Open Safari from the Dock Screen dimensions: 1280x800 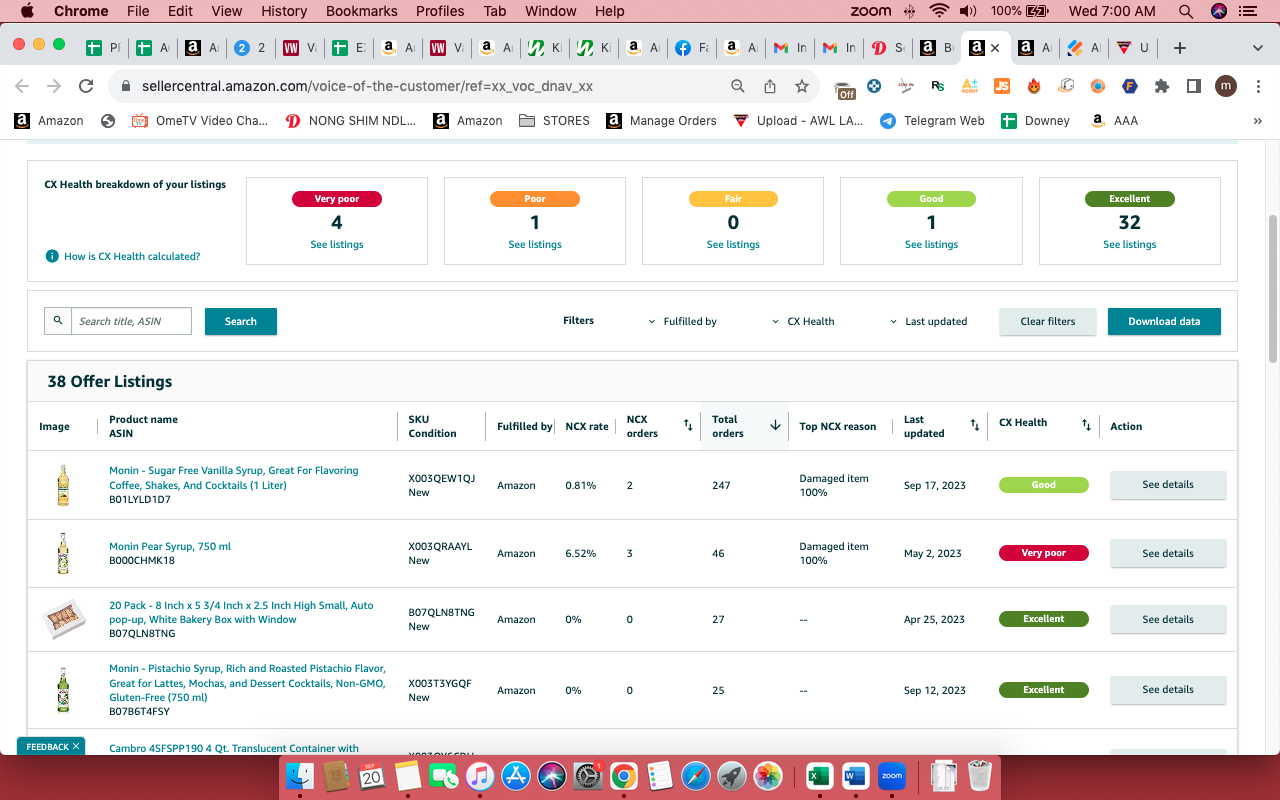[x=695, y=776]
